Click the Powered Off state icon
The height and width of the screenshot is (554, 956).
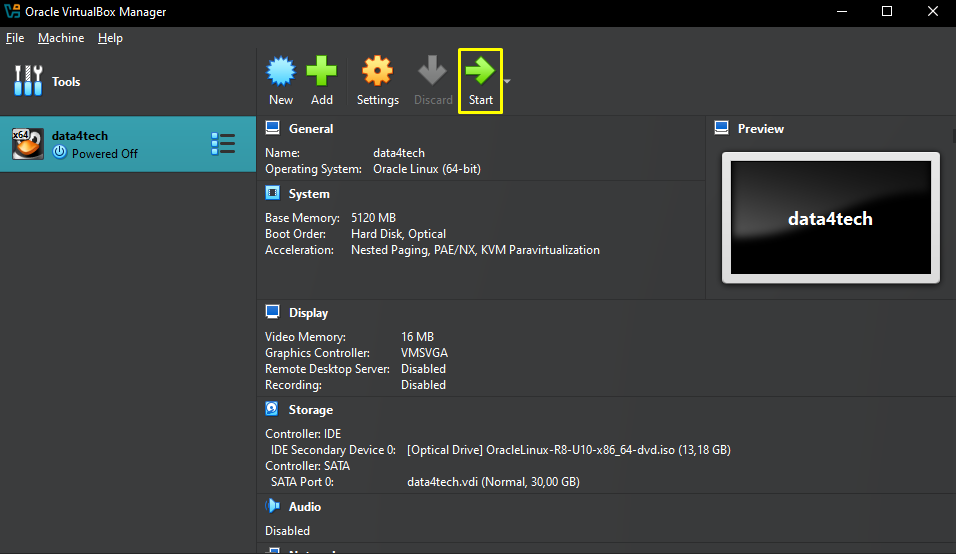coord(60,152)
